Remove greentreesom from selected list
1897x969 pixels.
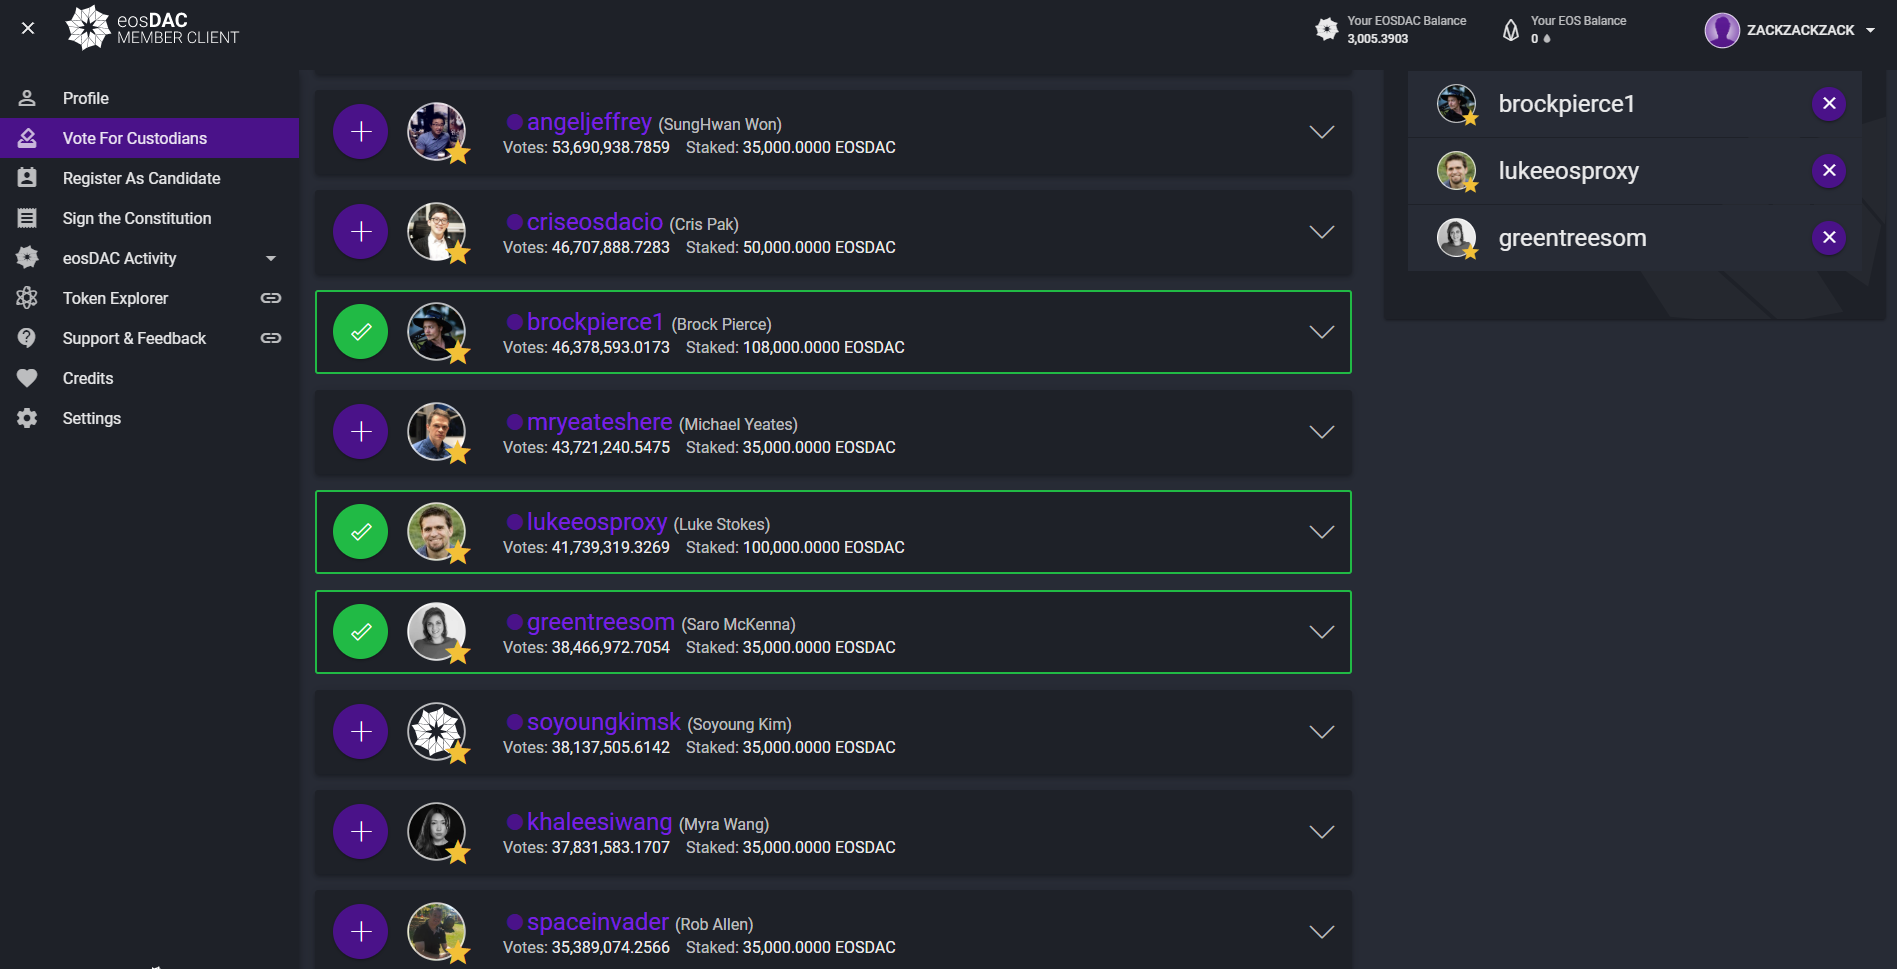click(x=1829, y=238)
